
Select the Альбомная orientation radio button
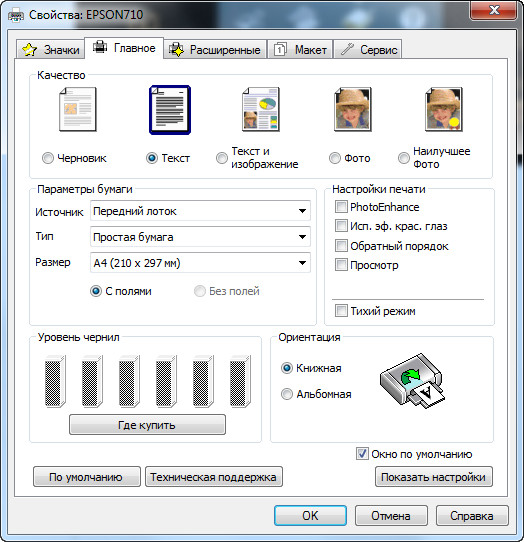[287, 394]
